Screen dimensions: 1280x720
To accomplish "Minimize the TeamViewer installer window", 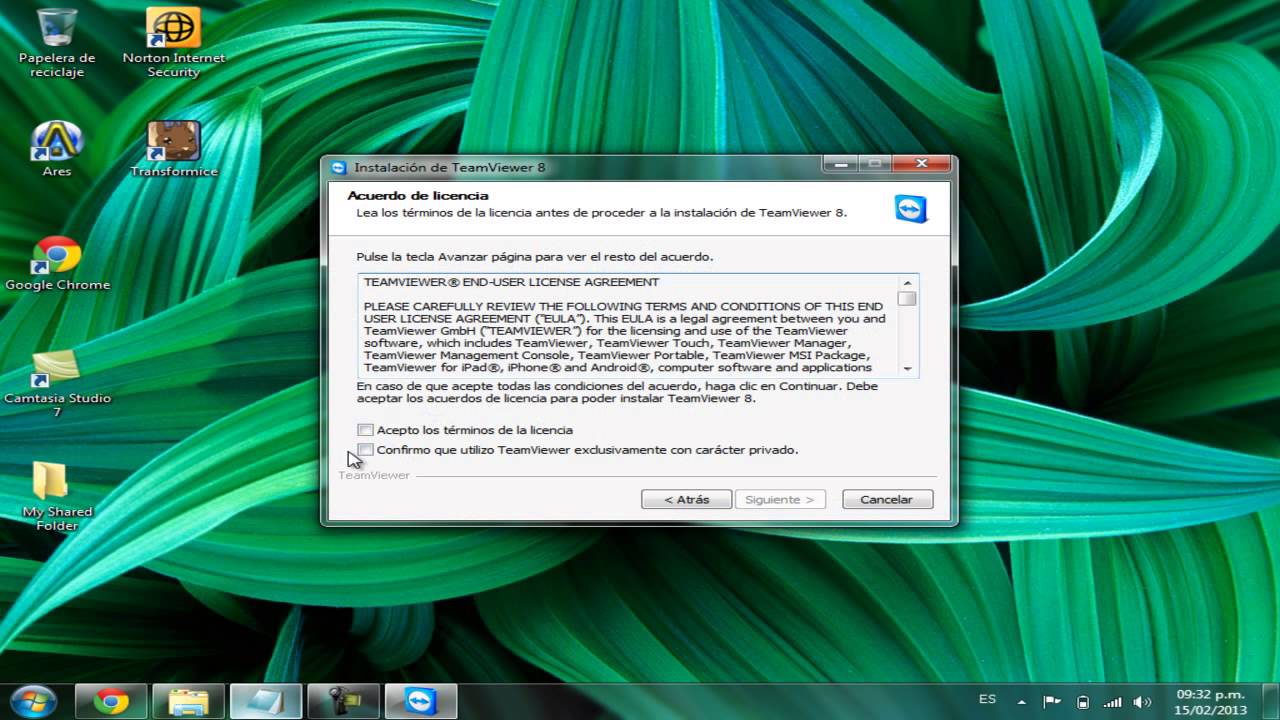I will point(841,164).
